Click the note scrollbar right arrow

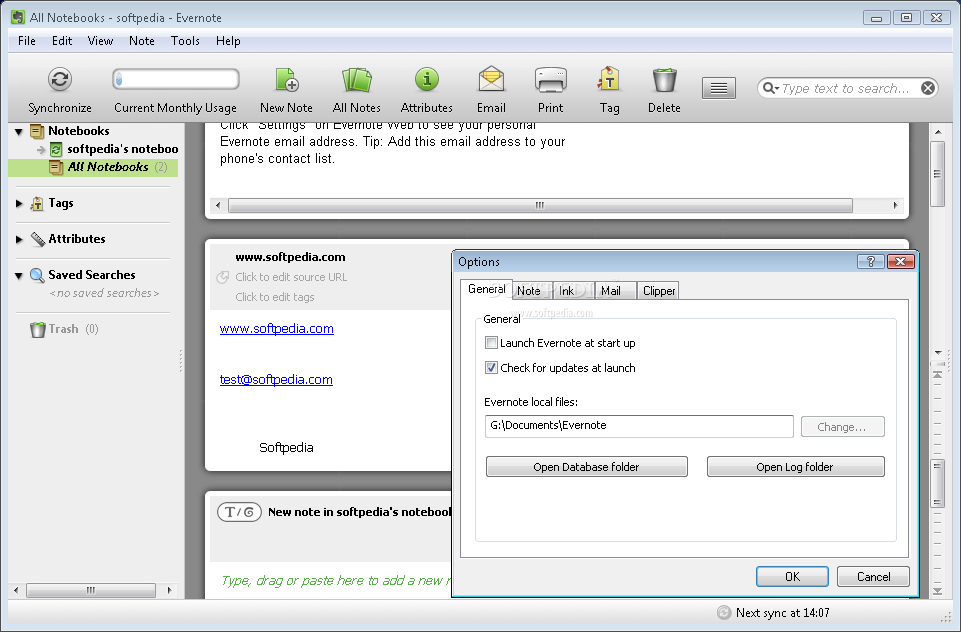coord(895,205)
